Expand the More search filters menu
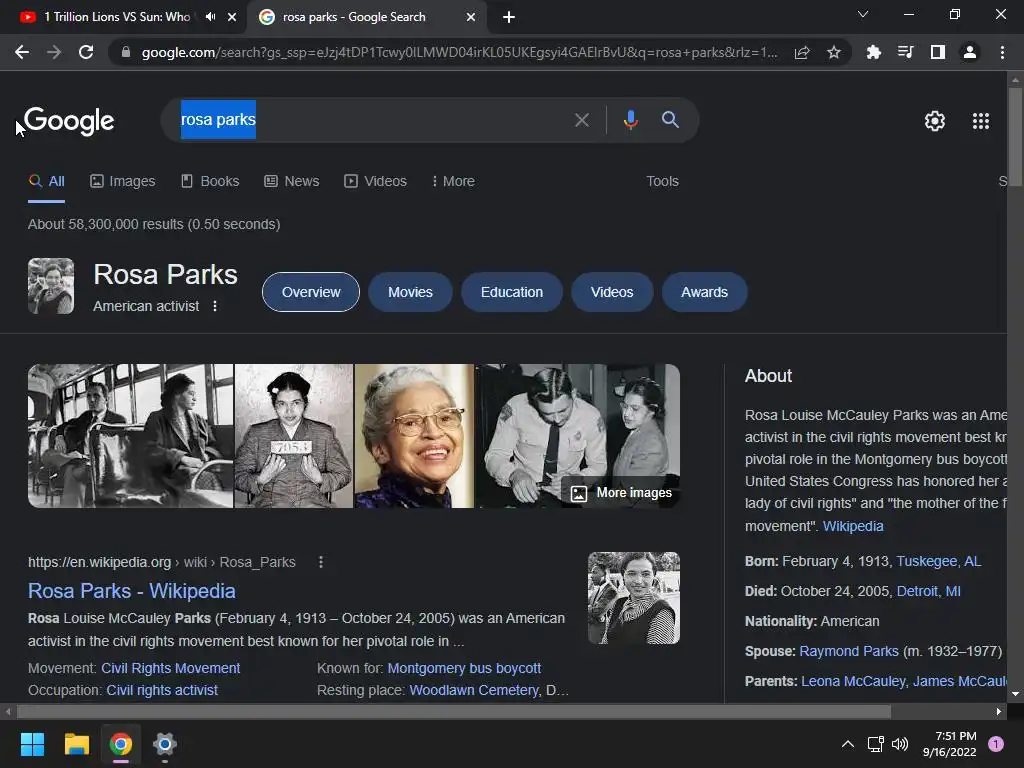This screenshot has height=768, width=1024. 453,181
